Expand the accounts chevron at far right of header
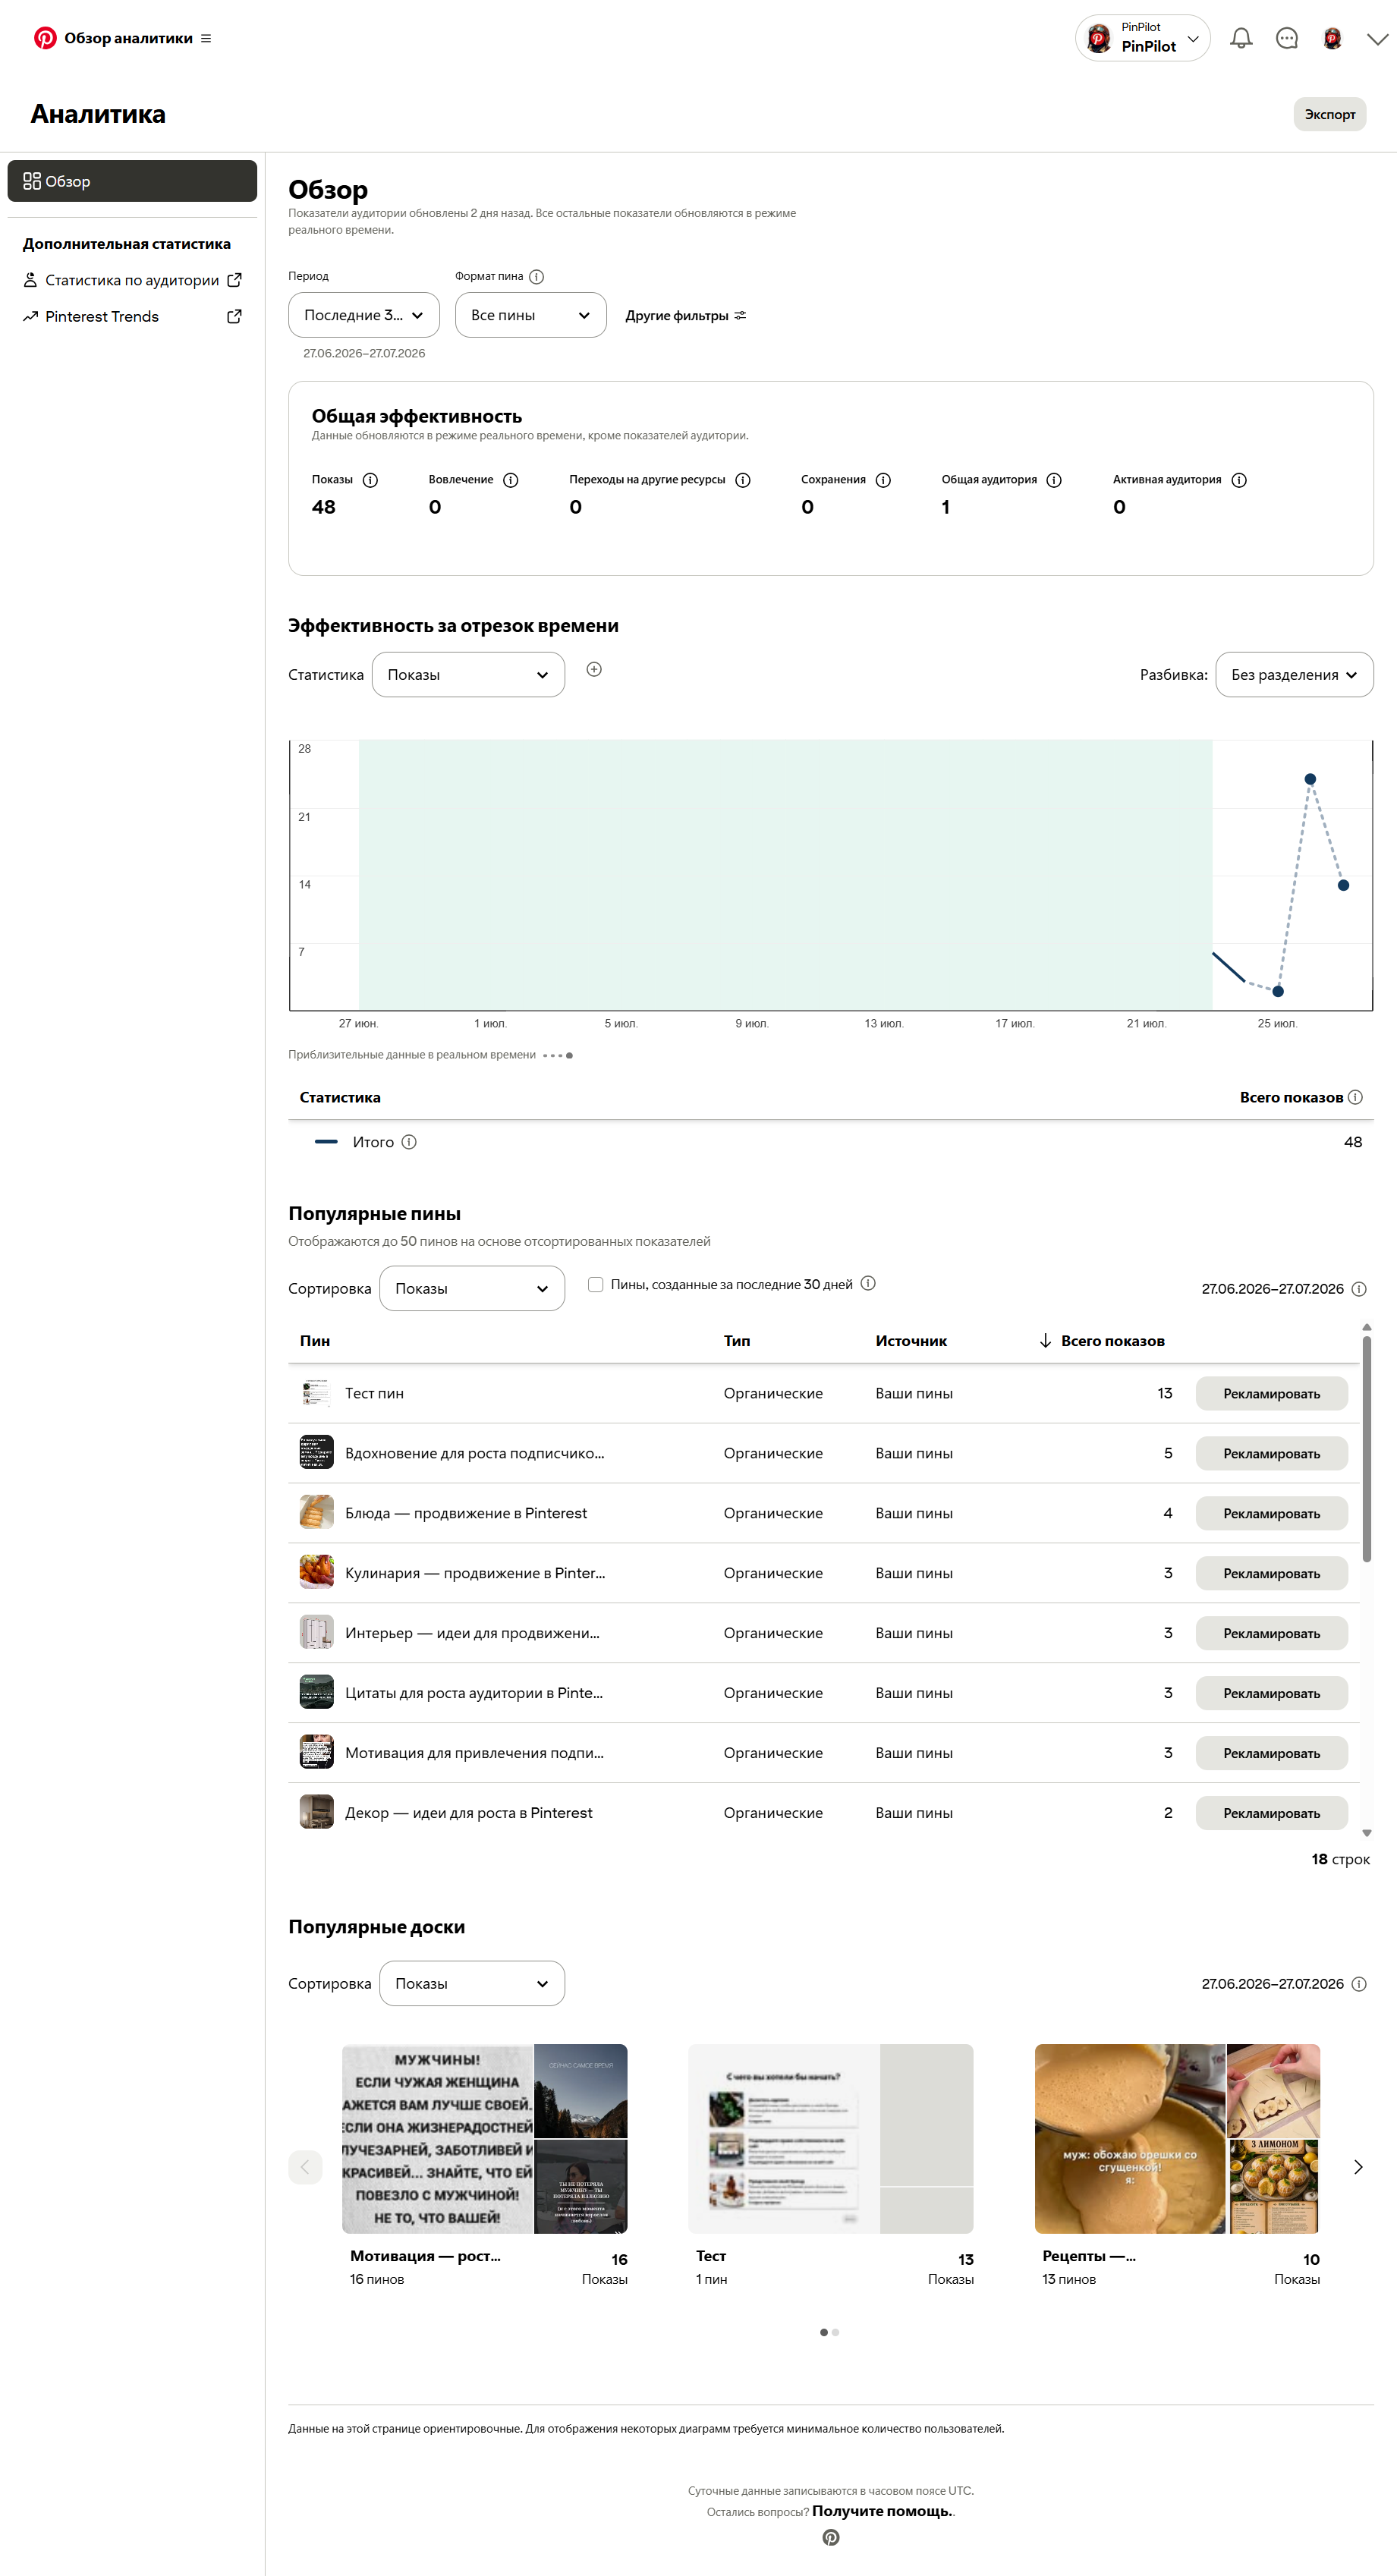 pos(1377,39)
